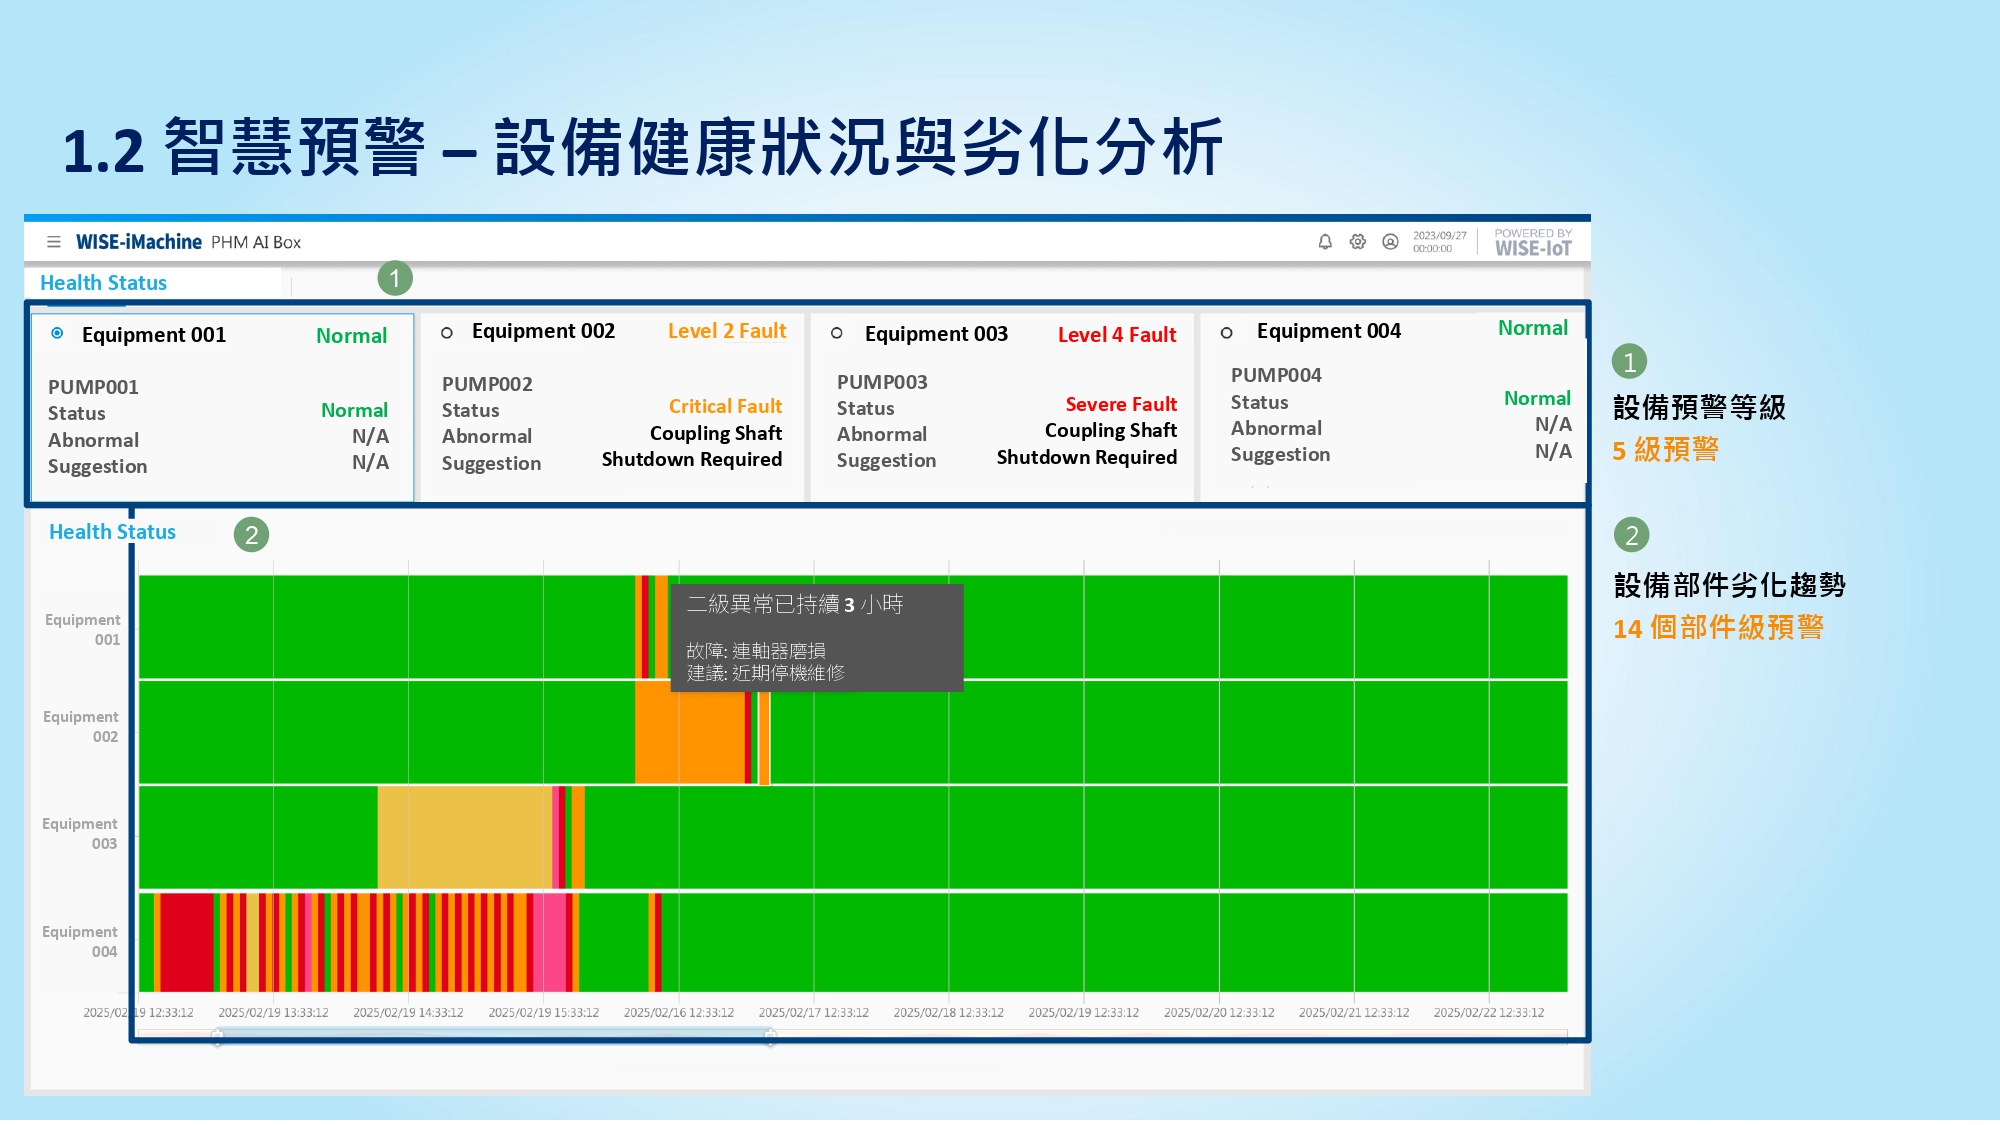Click yellow segment in Equipment 003 row
The width and height of the screenshot is (2000, 1125).
[463, 837]
